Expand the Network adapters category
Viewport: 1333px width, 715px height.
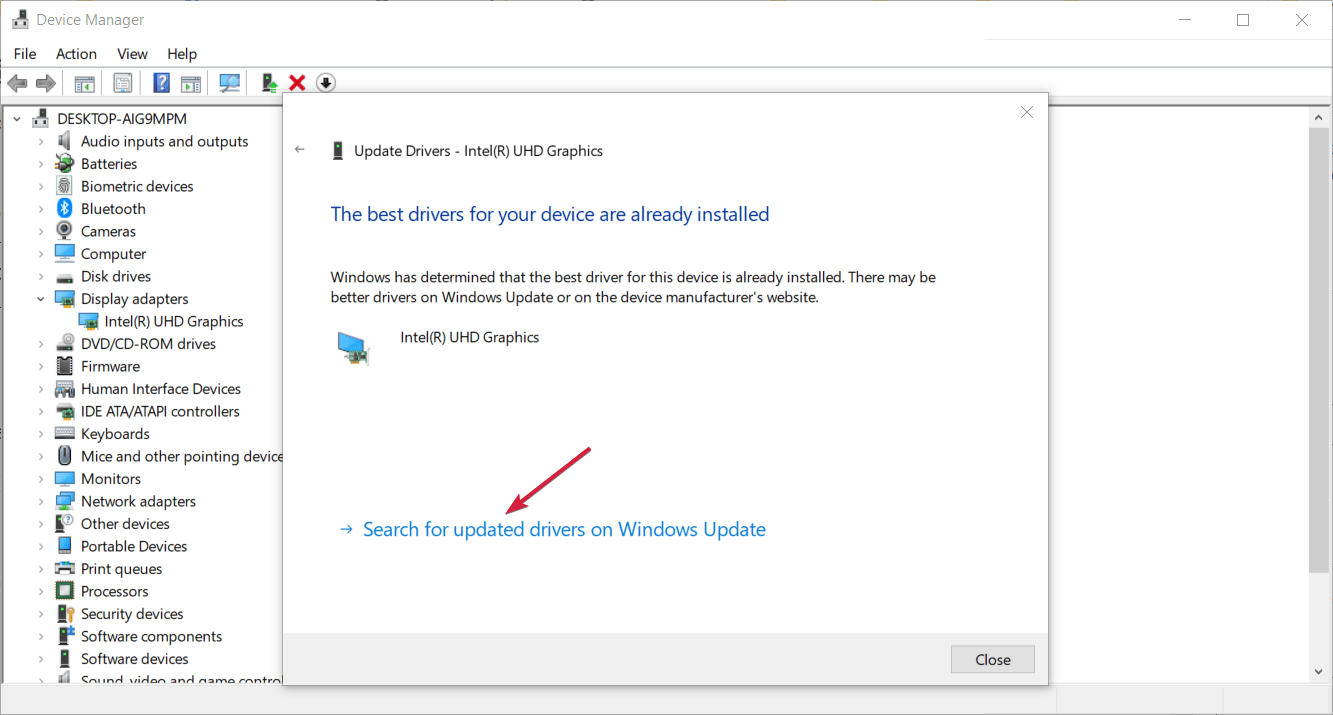(40, 500)
